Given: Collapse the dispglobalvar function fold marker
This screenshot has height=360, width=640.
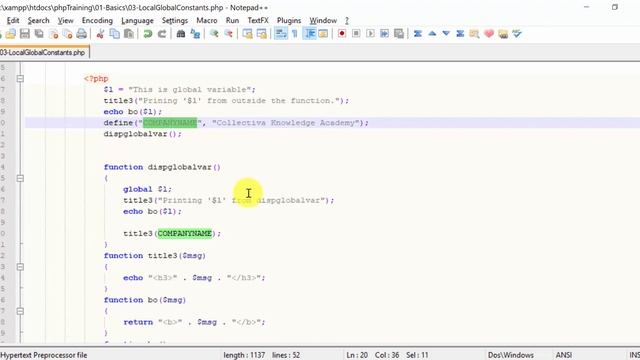Looking at the screenshot, I should (20, 178).
